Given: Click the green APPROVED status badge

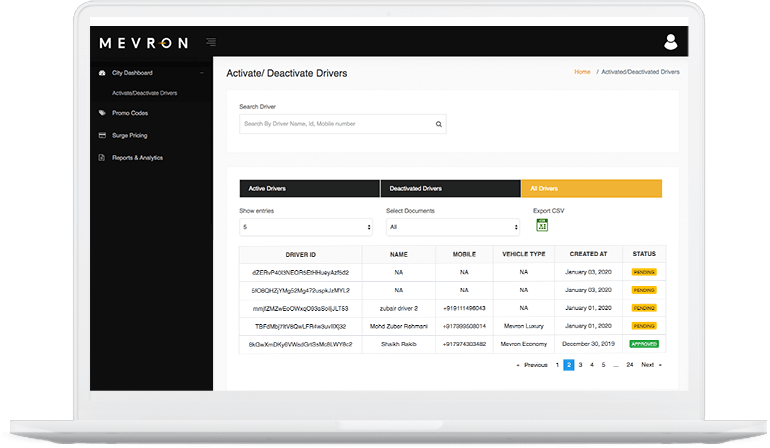Looking at the screenshot, I should pos(644,344).
